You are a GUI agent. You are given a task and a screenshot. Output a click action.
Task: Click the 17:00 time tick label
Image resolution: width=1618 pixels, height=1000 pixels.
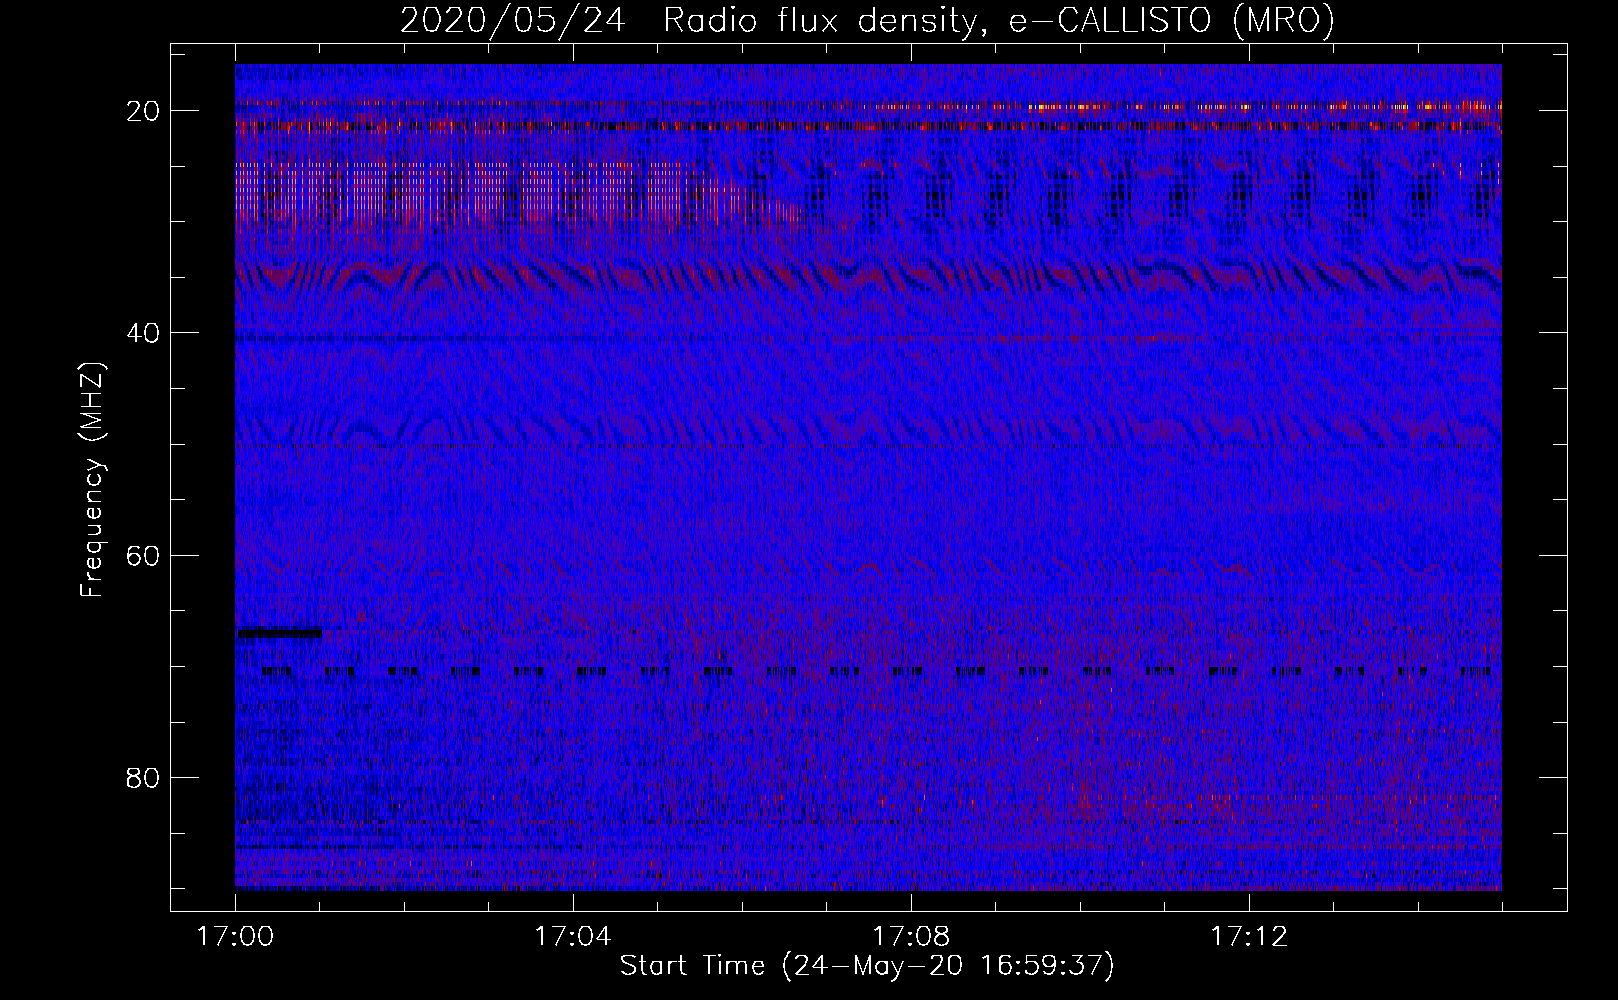[x=235, y=937]
